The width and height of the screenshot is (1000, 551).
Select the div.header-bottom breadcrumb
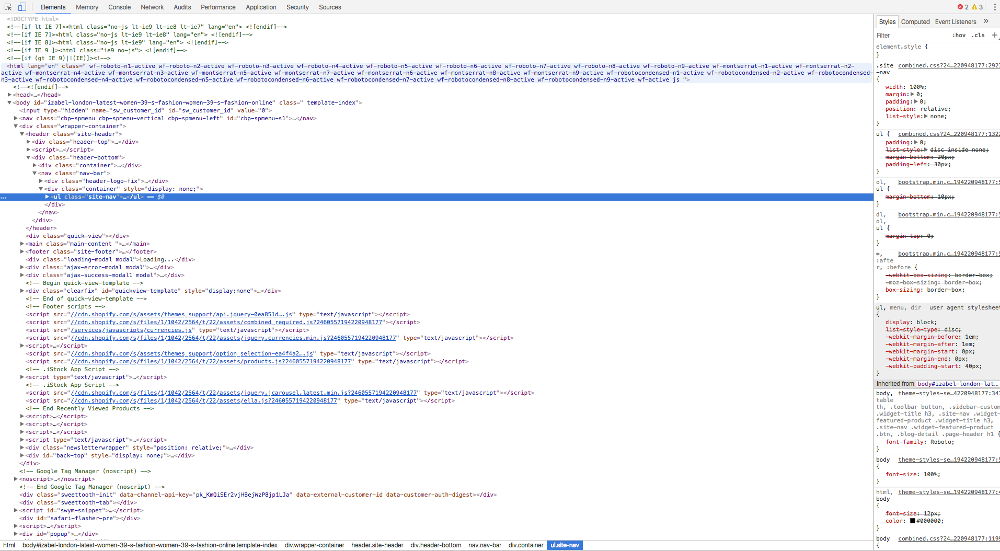point(436,545)
